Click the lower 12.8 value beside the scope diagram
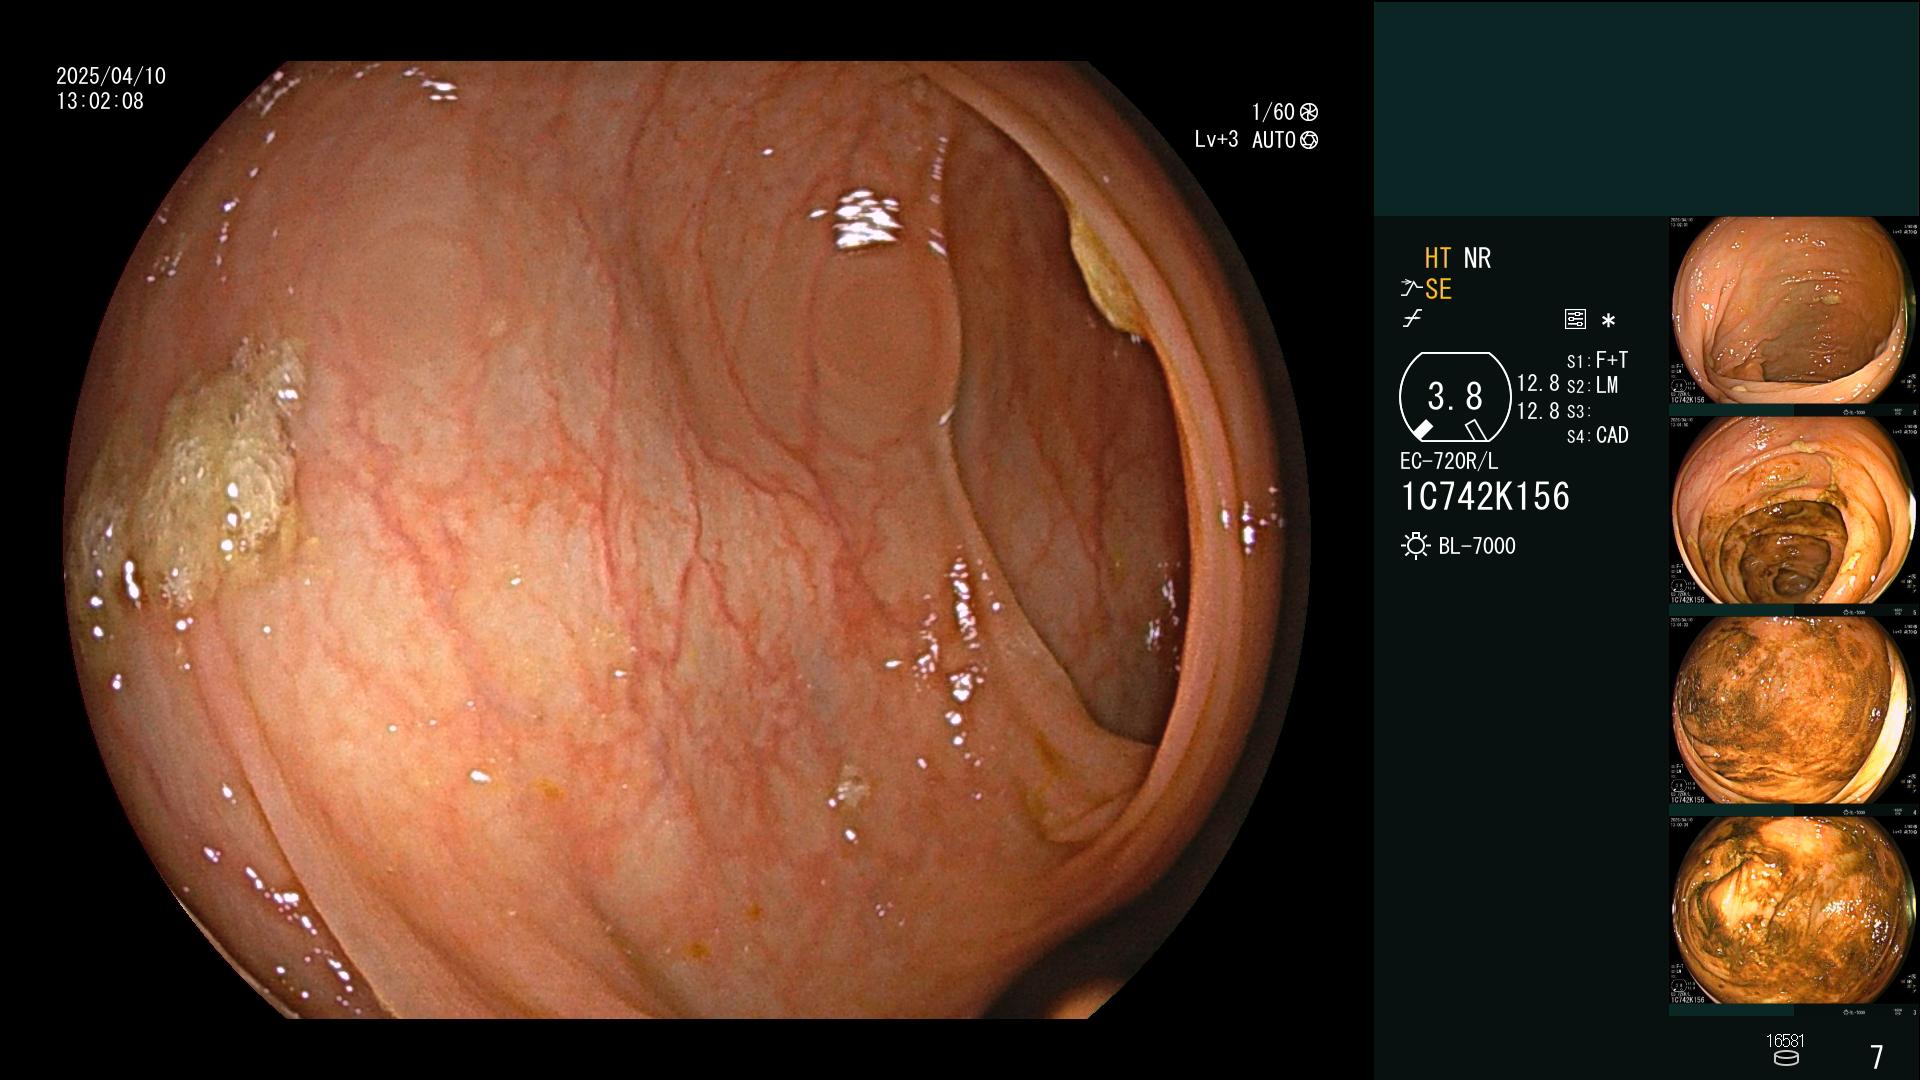The width and height of the screenshot is (1920, 1080). tap(1538, 410)
